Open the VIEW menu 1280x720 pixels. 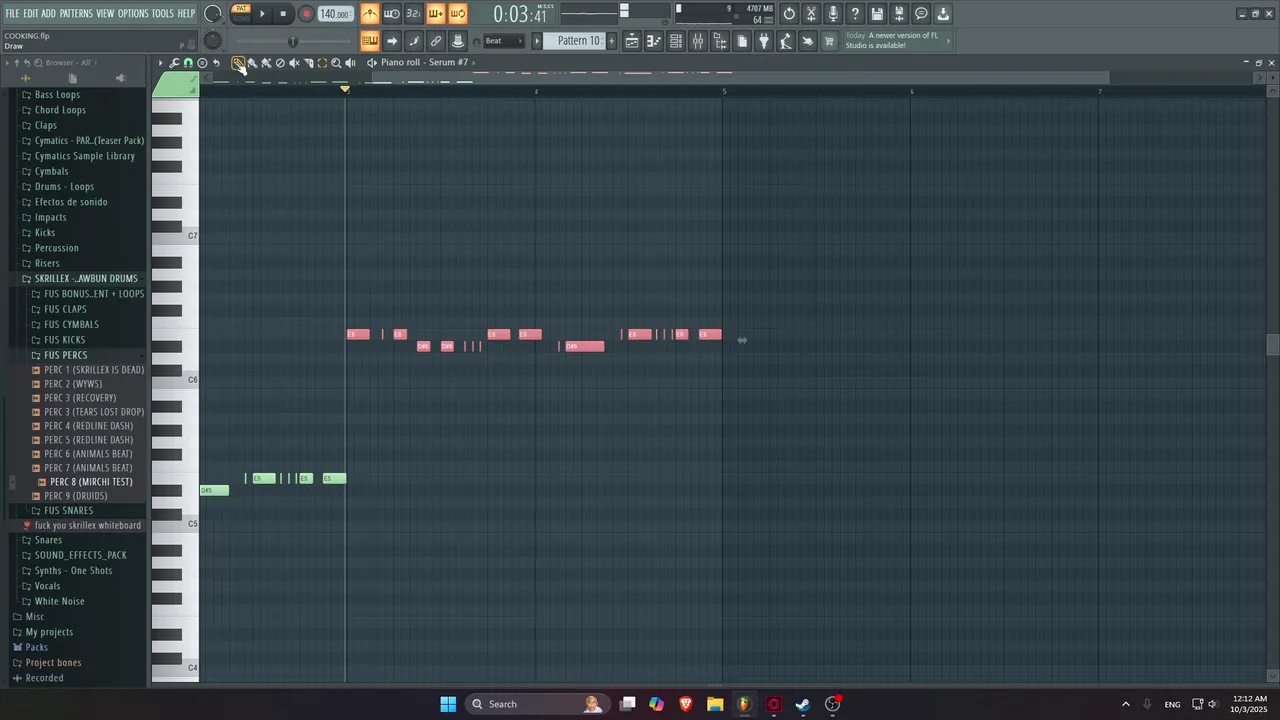[x=105, y=13]
